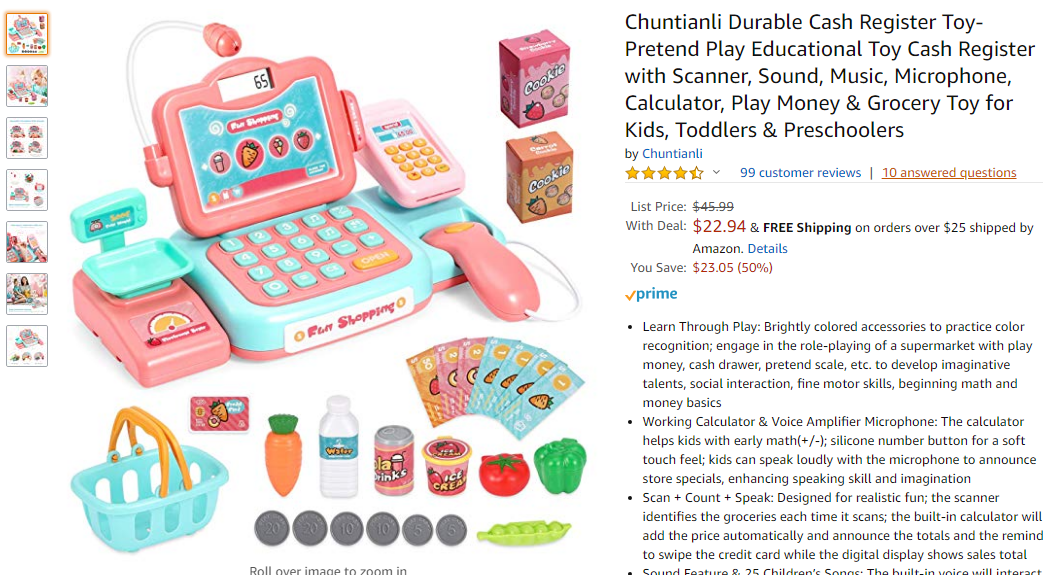Open the third thumbnail image

pyautogui.click(x=27, y=138)
